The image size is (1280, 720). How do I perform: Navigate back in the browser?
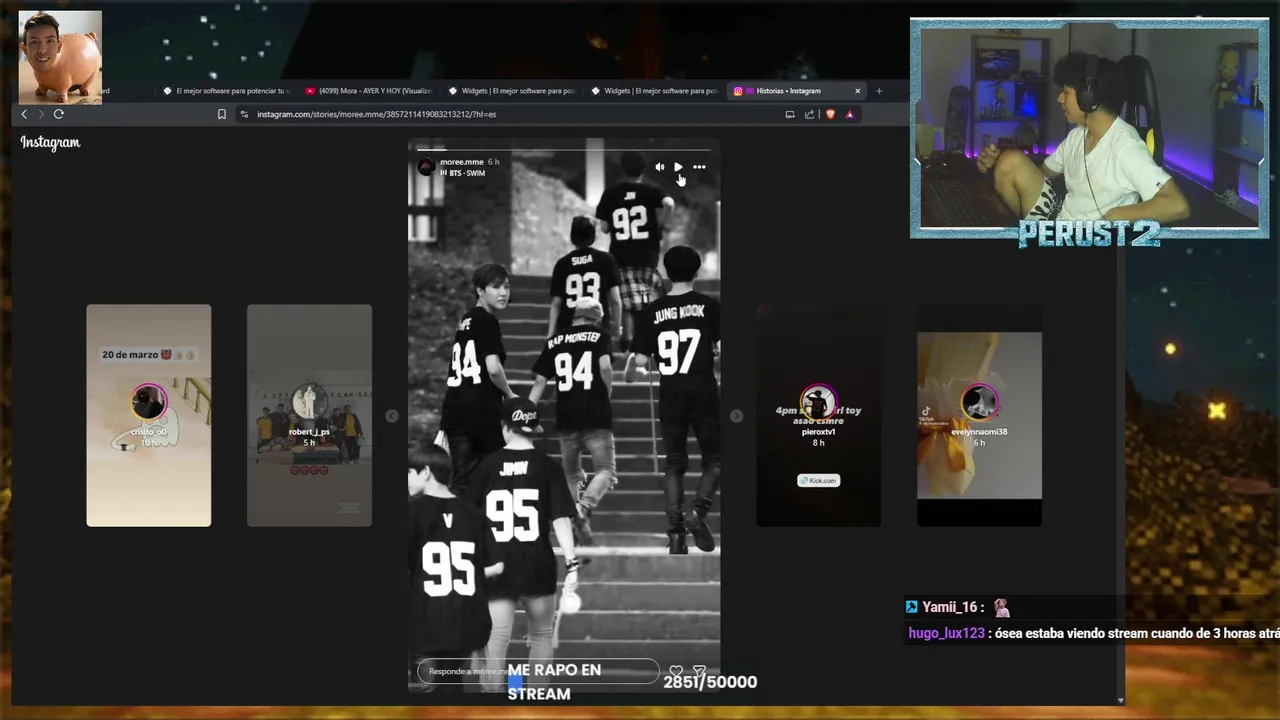tap(24, 114)
